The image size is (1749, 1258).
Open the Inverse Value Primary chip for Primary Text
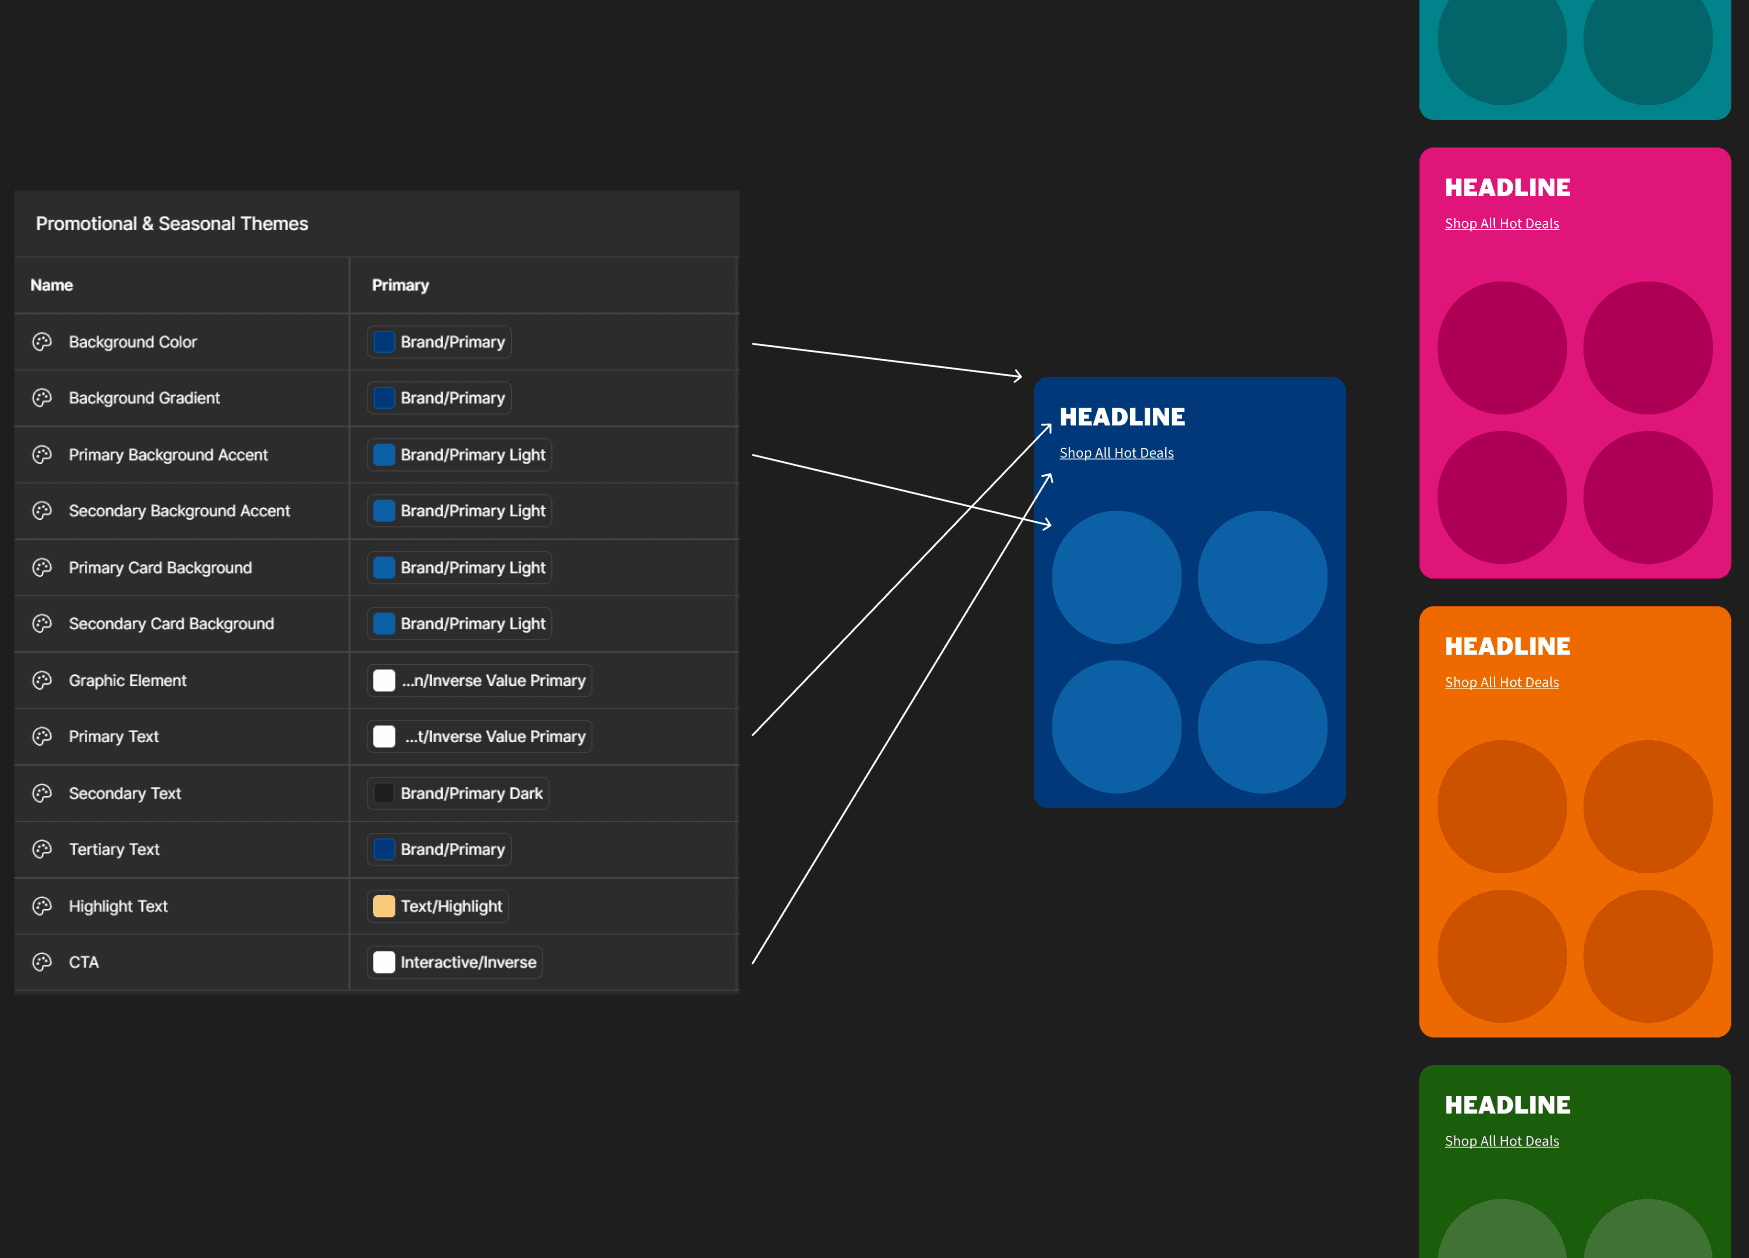(x=480, y=737)
